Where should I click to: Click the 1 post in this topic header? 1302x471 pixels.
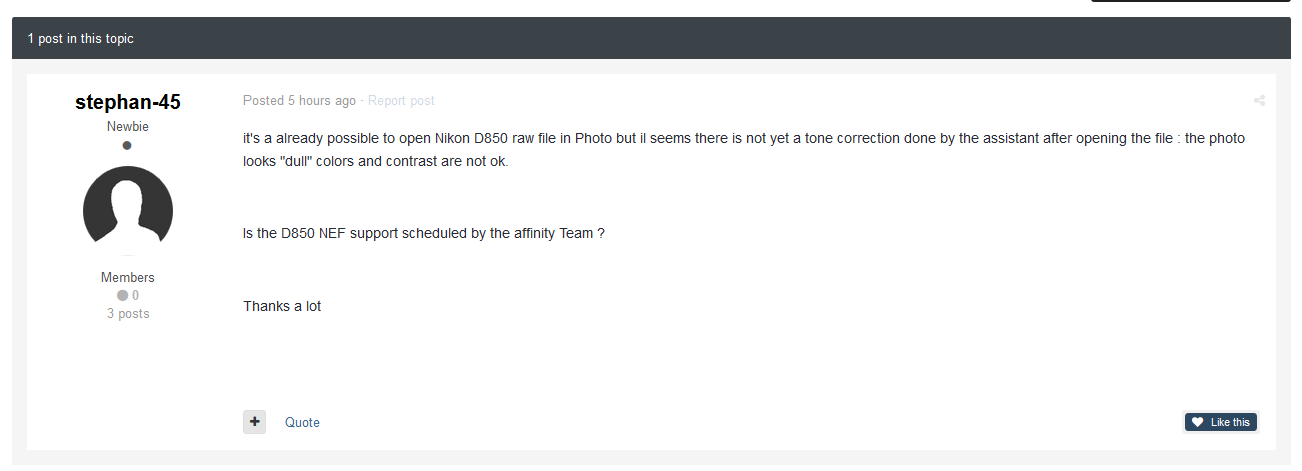[x=81, y=39]
